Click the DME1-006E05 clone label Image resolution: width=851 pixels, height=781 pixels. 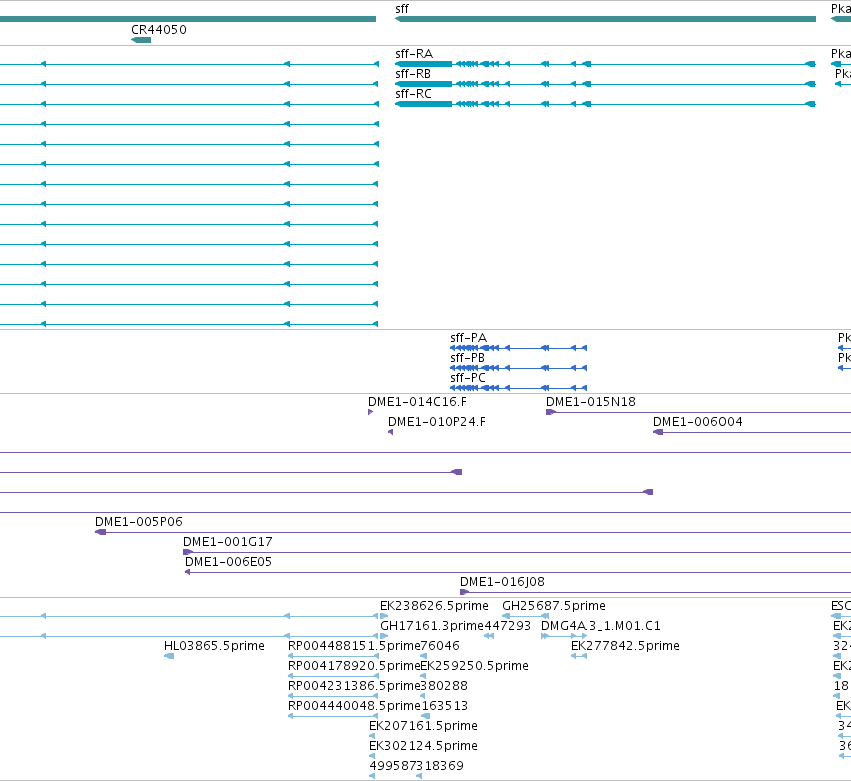coord(228,562)
